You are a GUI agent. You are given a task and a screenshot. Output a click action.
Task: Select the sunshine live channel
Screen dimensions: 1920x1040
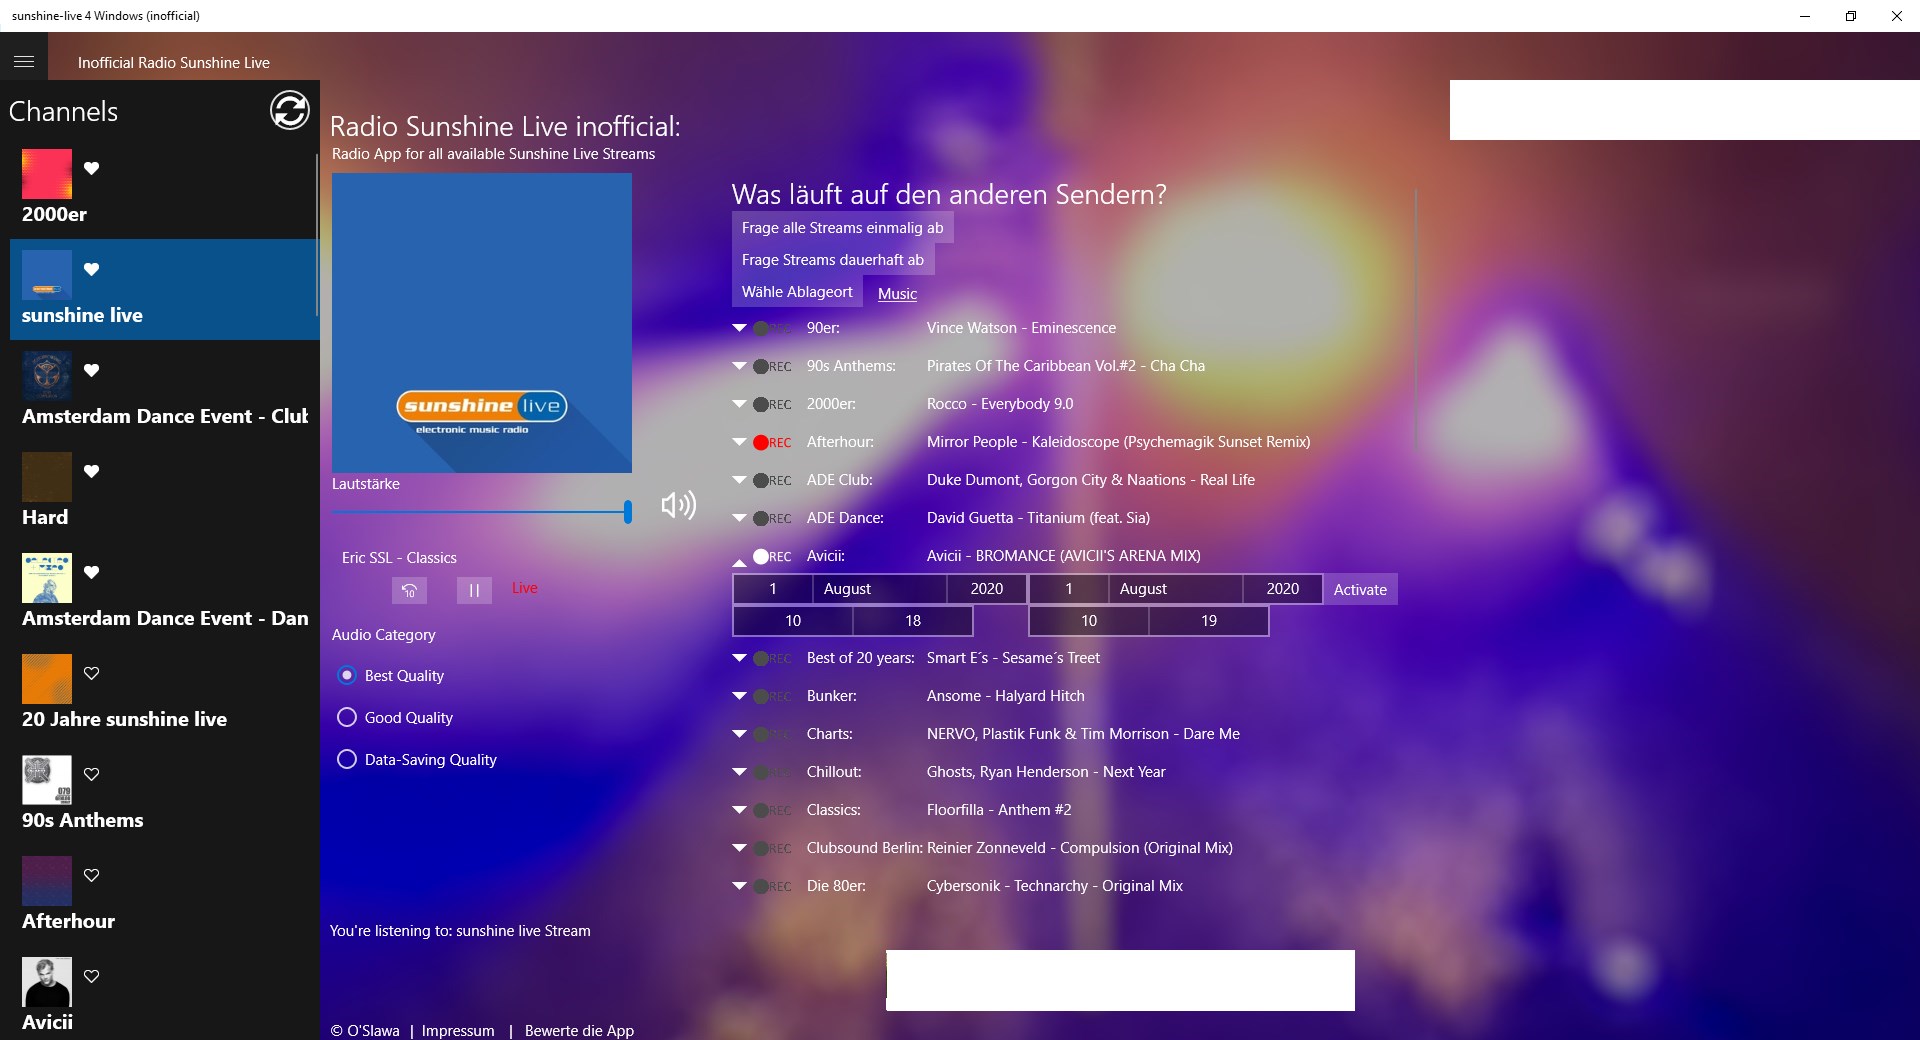165,289
